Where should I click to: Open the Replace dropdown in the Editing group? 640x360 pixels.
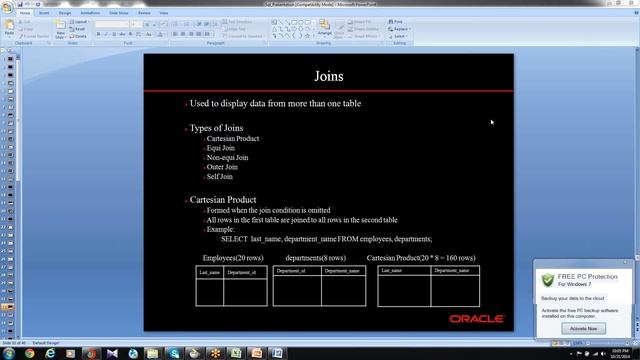tap(399, 29)
